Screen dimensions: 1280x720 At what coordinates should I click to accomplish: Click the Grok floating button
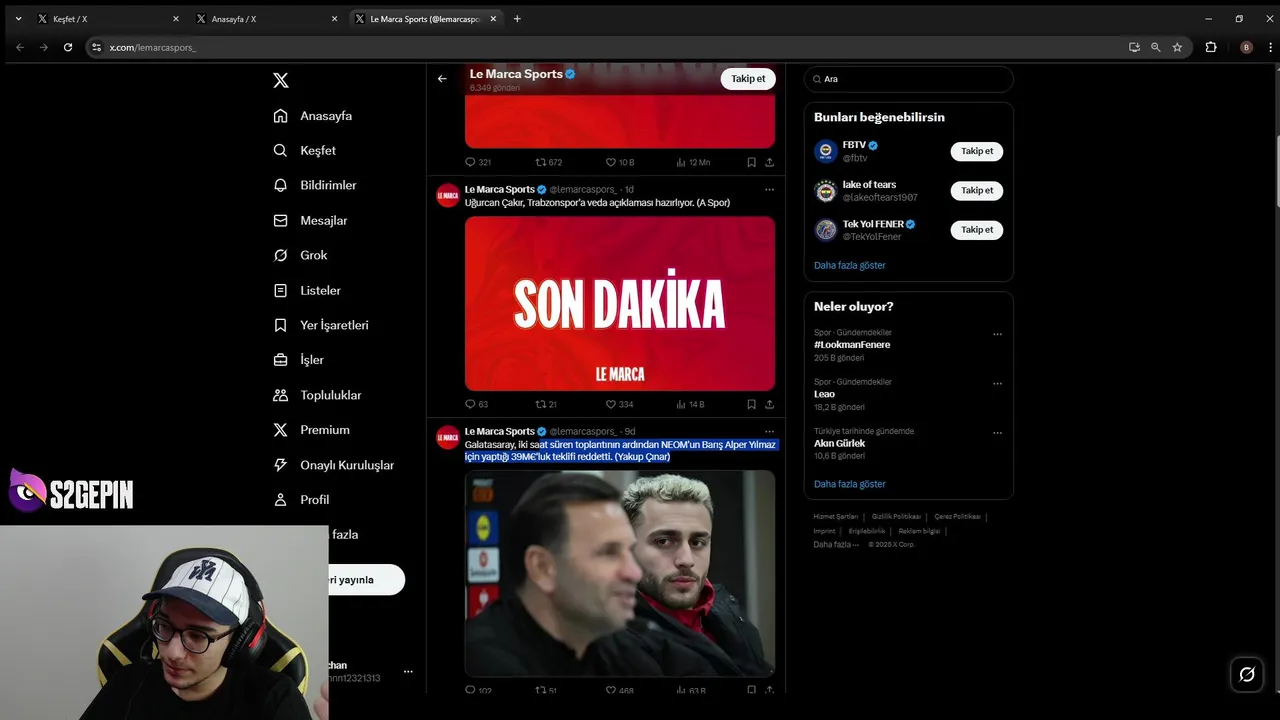[x=1247, y=674]
